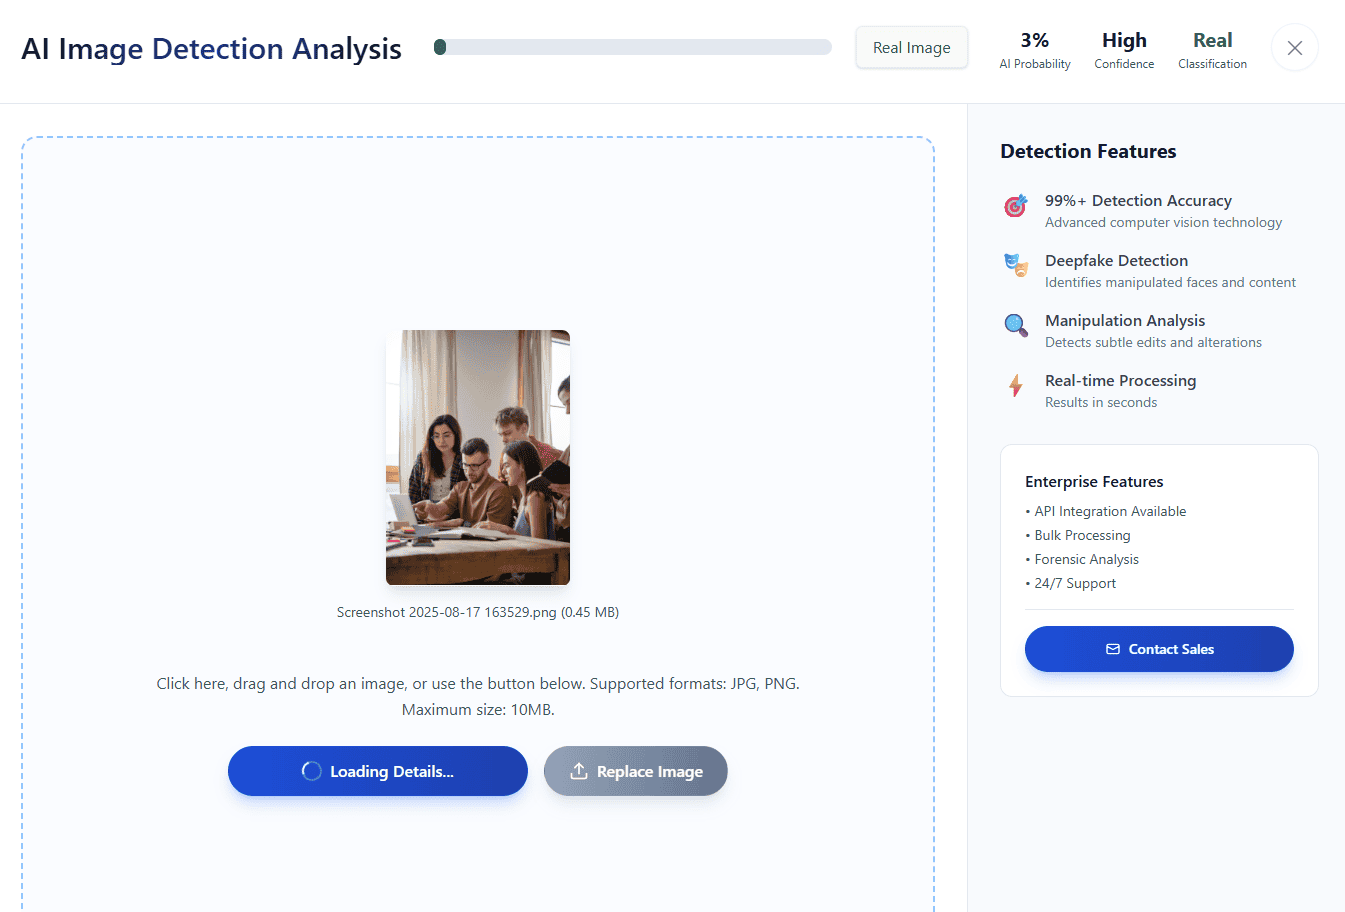This screenshot has height=912, width=1345.
Task: Contact Sales via the blue button
Action: pos(1159,649)
